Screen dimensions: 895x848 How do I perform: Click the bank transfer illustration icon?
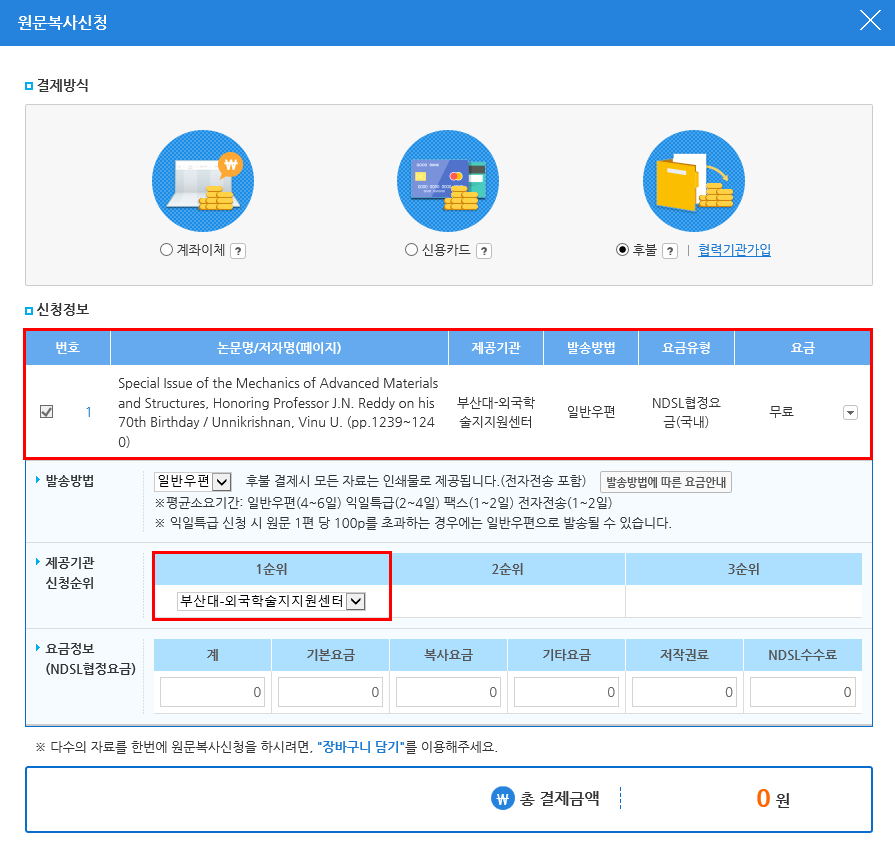(203, 181)
